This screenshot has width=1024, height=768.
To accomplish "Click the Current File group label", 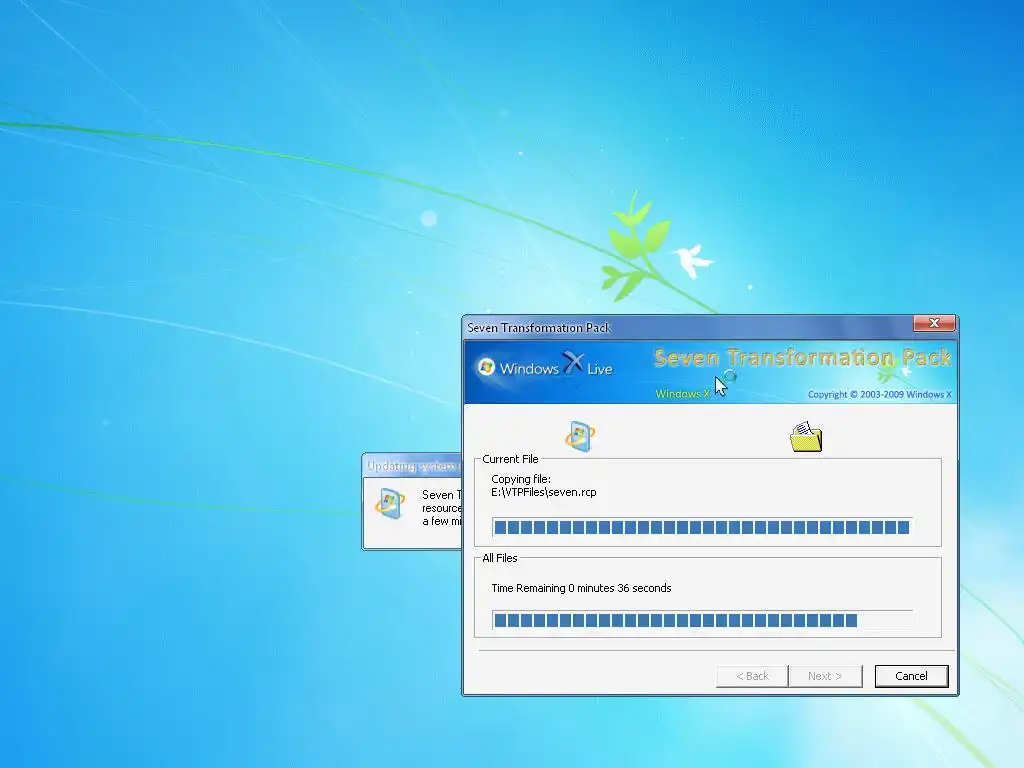I will coord(510,459).
